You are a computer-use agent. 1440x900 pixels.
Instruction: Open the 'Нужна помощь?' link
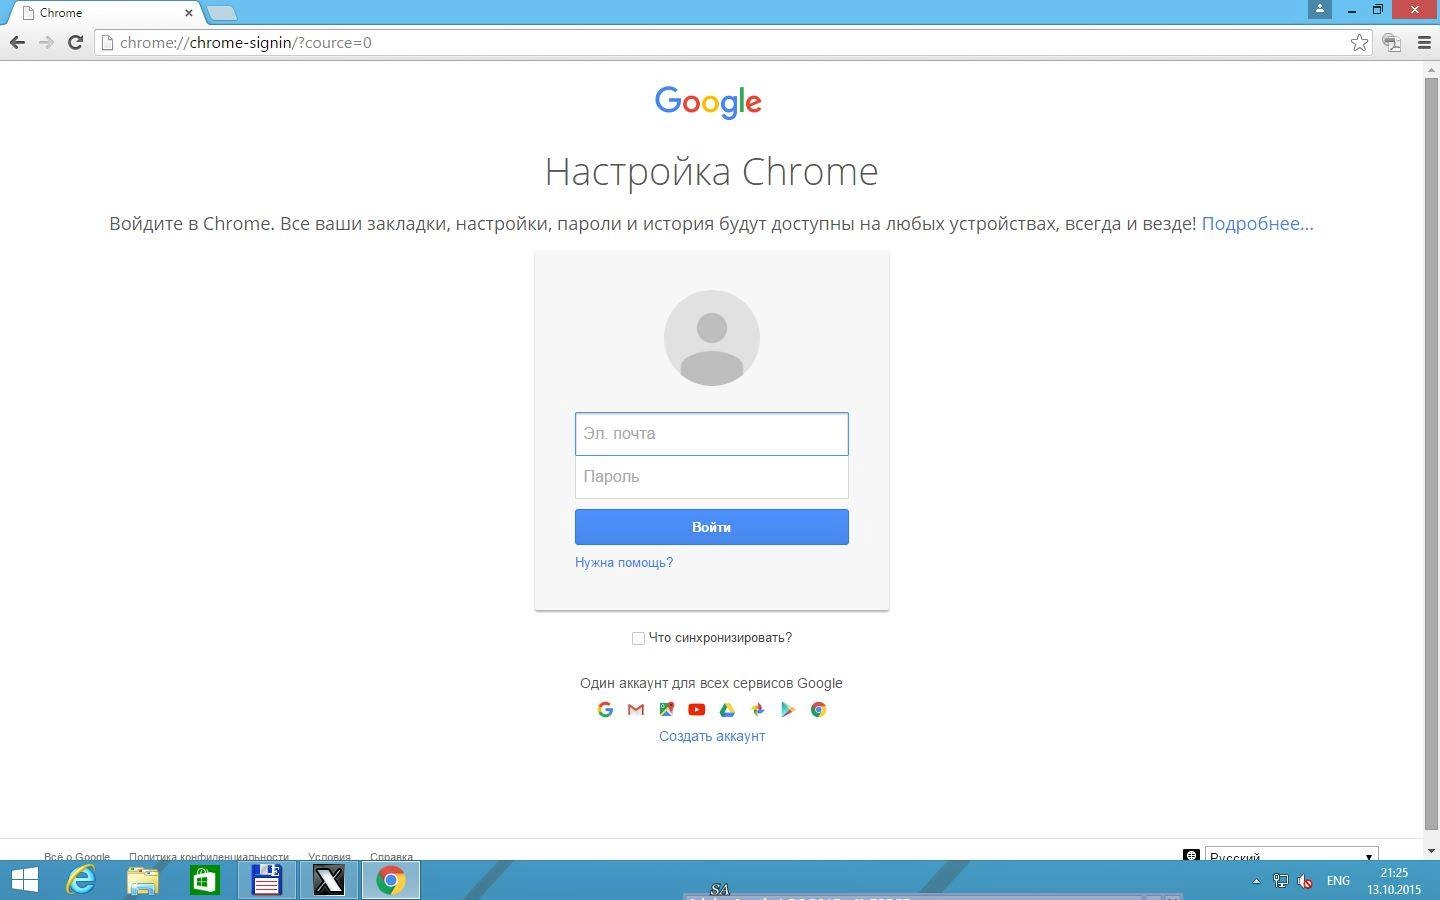[x=624, y=562]
